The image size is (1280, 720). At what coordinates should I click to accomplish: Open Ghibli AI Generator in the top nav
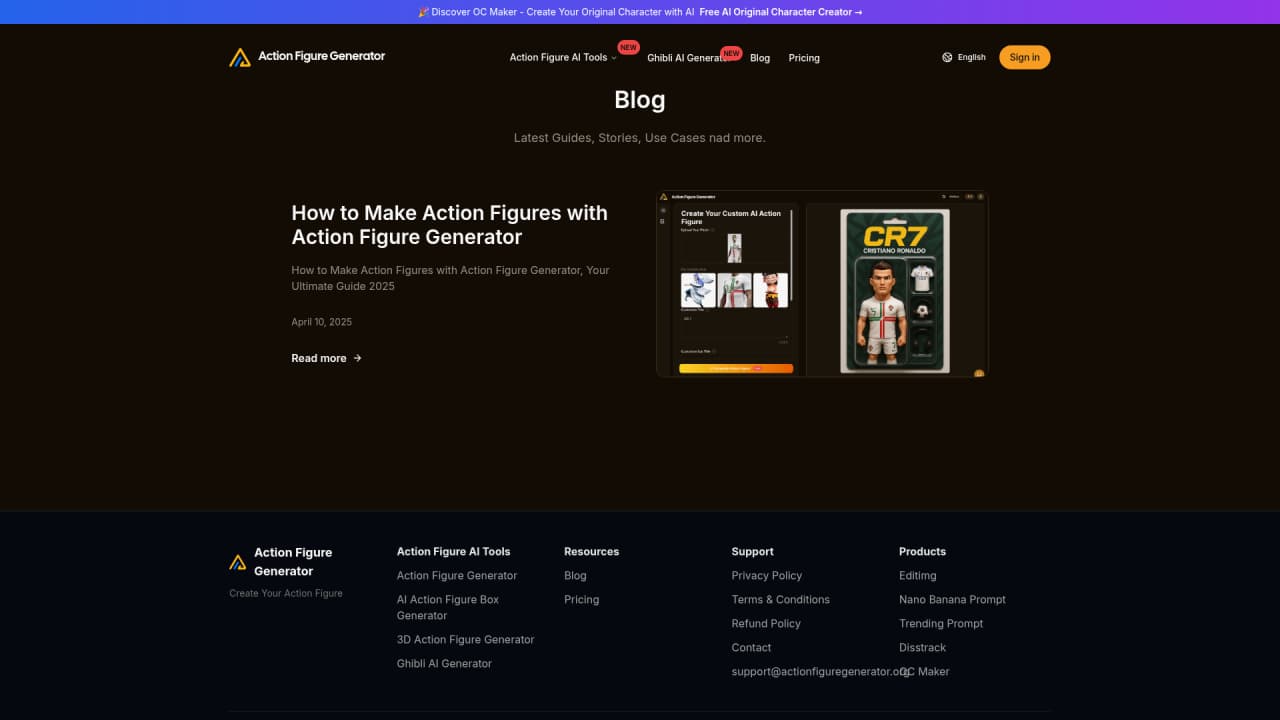click(x=688, y=58)
